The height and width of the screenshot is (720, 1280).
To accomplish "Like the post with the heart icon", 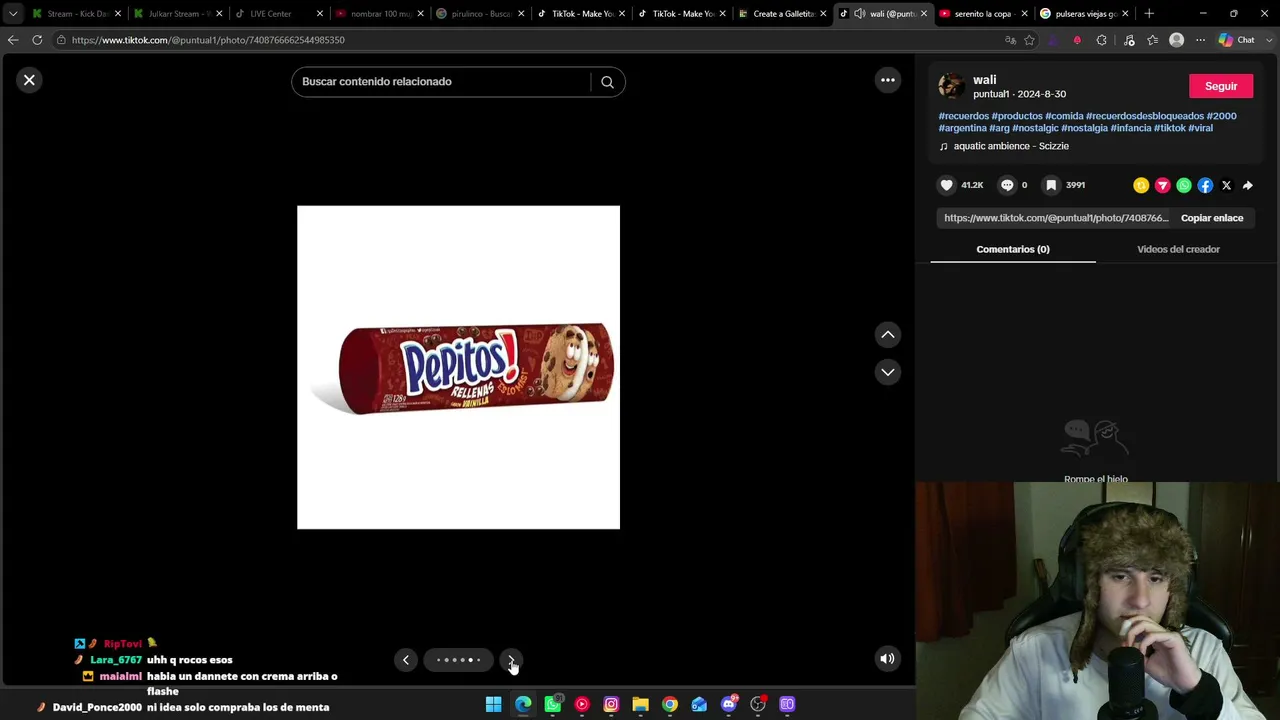I will point(947,185).
